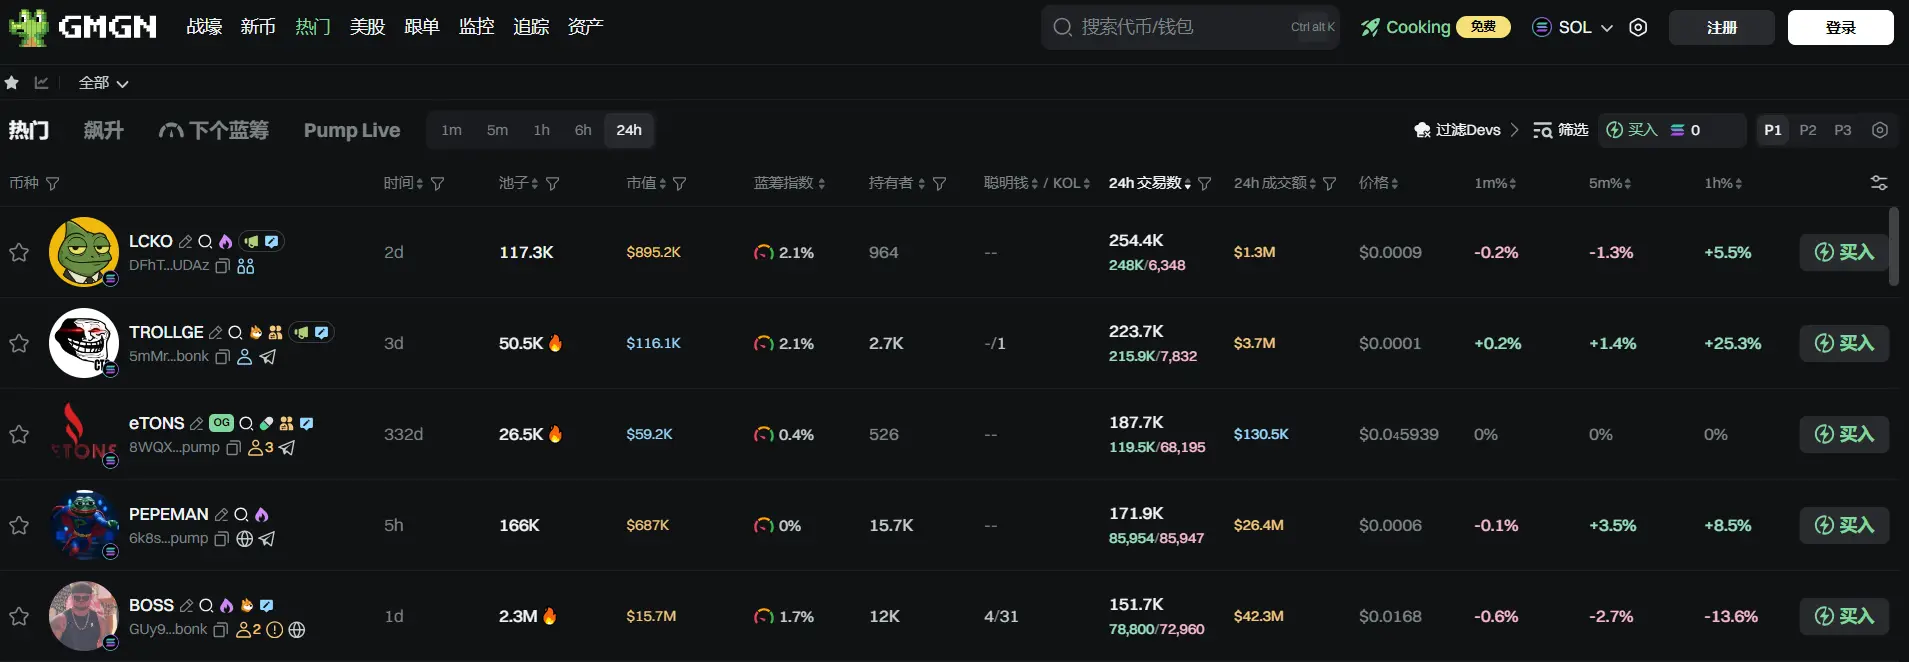This screenshot has height=662, width=1909.
Task: Select the 1h timeframe tab
Action: click(541, 130)
